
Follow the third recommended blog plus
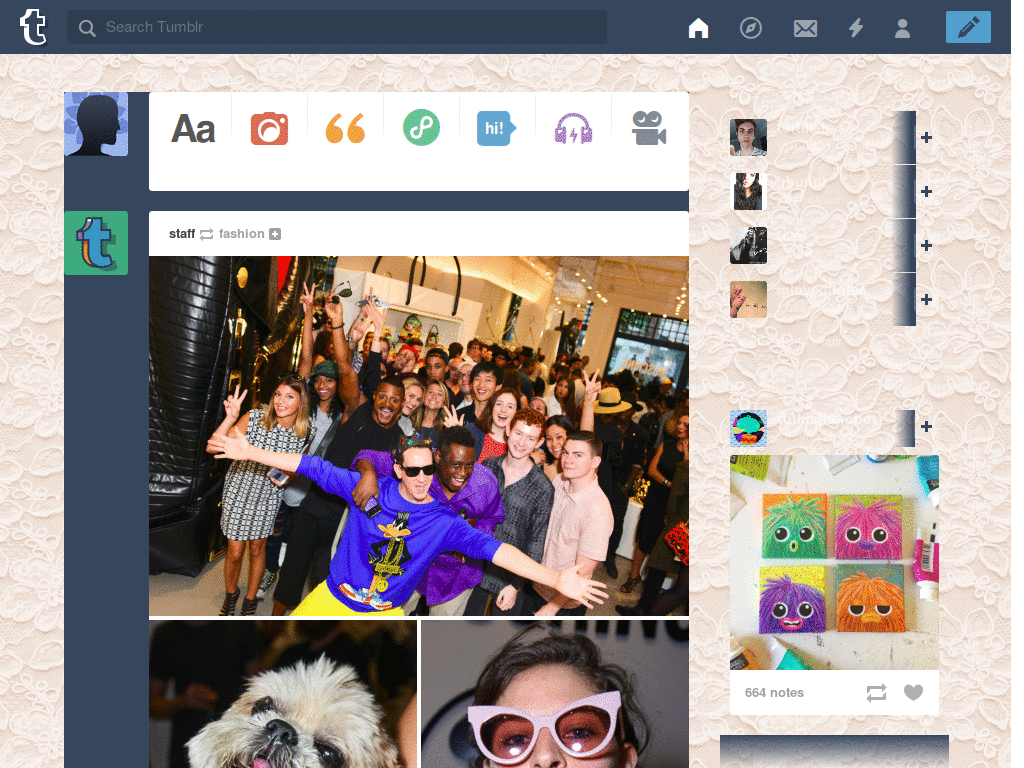pyautogui.click(x=926, y=246)
